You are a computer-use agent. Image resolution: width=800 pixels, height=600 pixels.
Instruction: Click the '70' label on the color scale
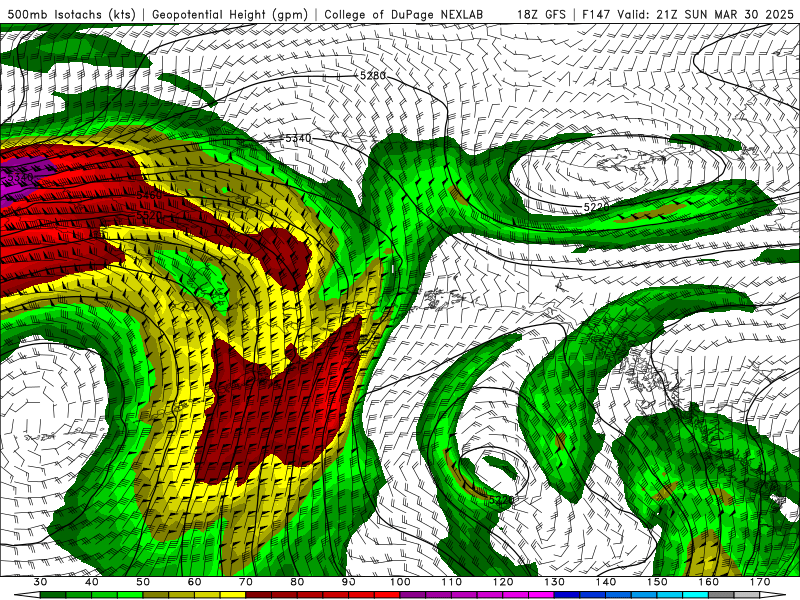coord(246,582)
